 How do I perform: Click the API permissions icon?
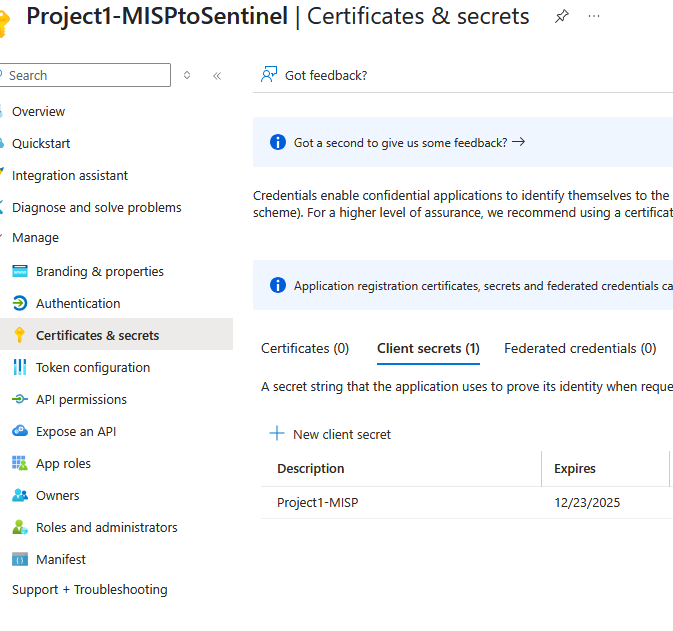click(x=20, y=399)
